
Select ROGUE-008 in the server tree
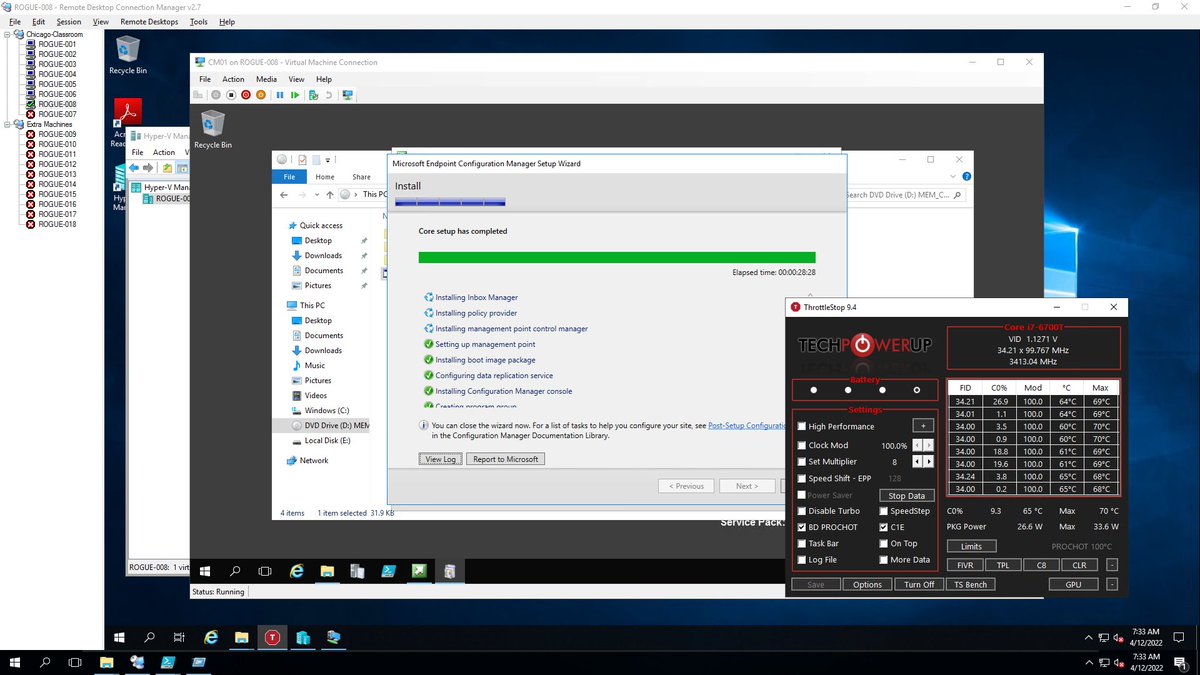click(57, 104)
